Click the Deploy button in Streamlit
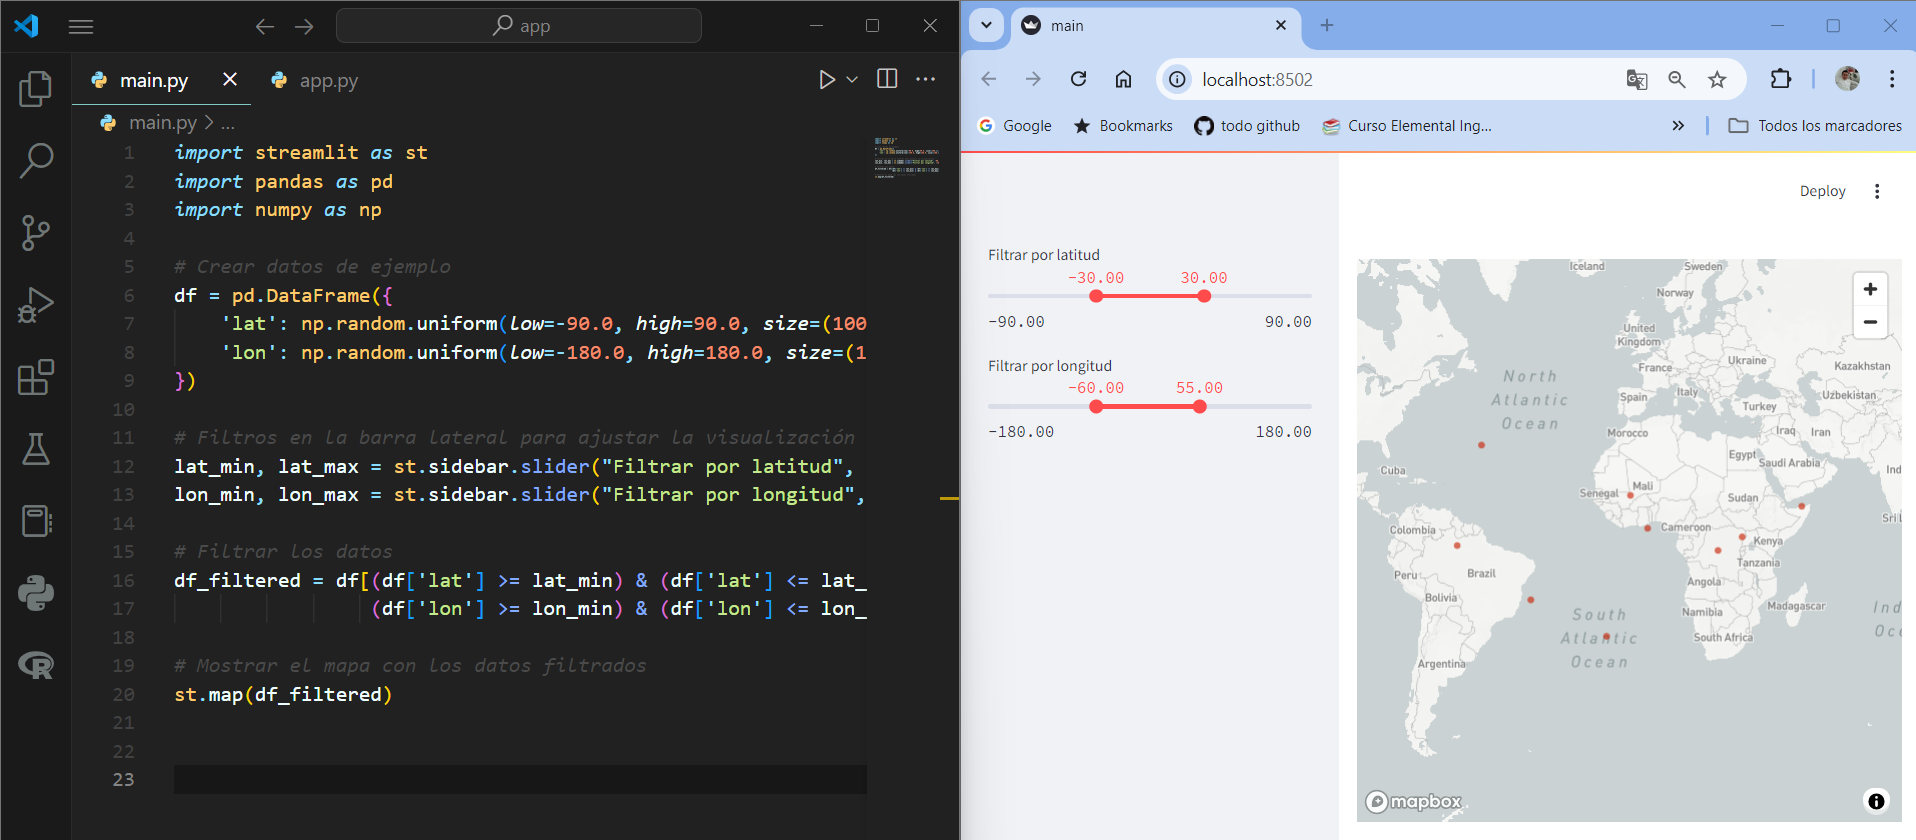 coord(1822,191)
